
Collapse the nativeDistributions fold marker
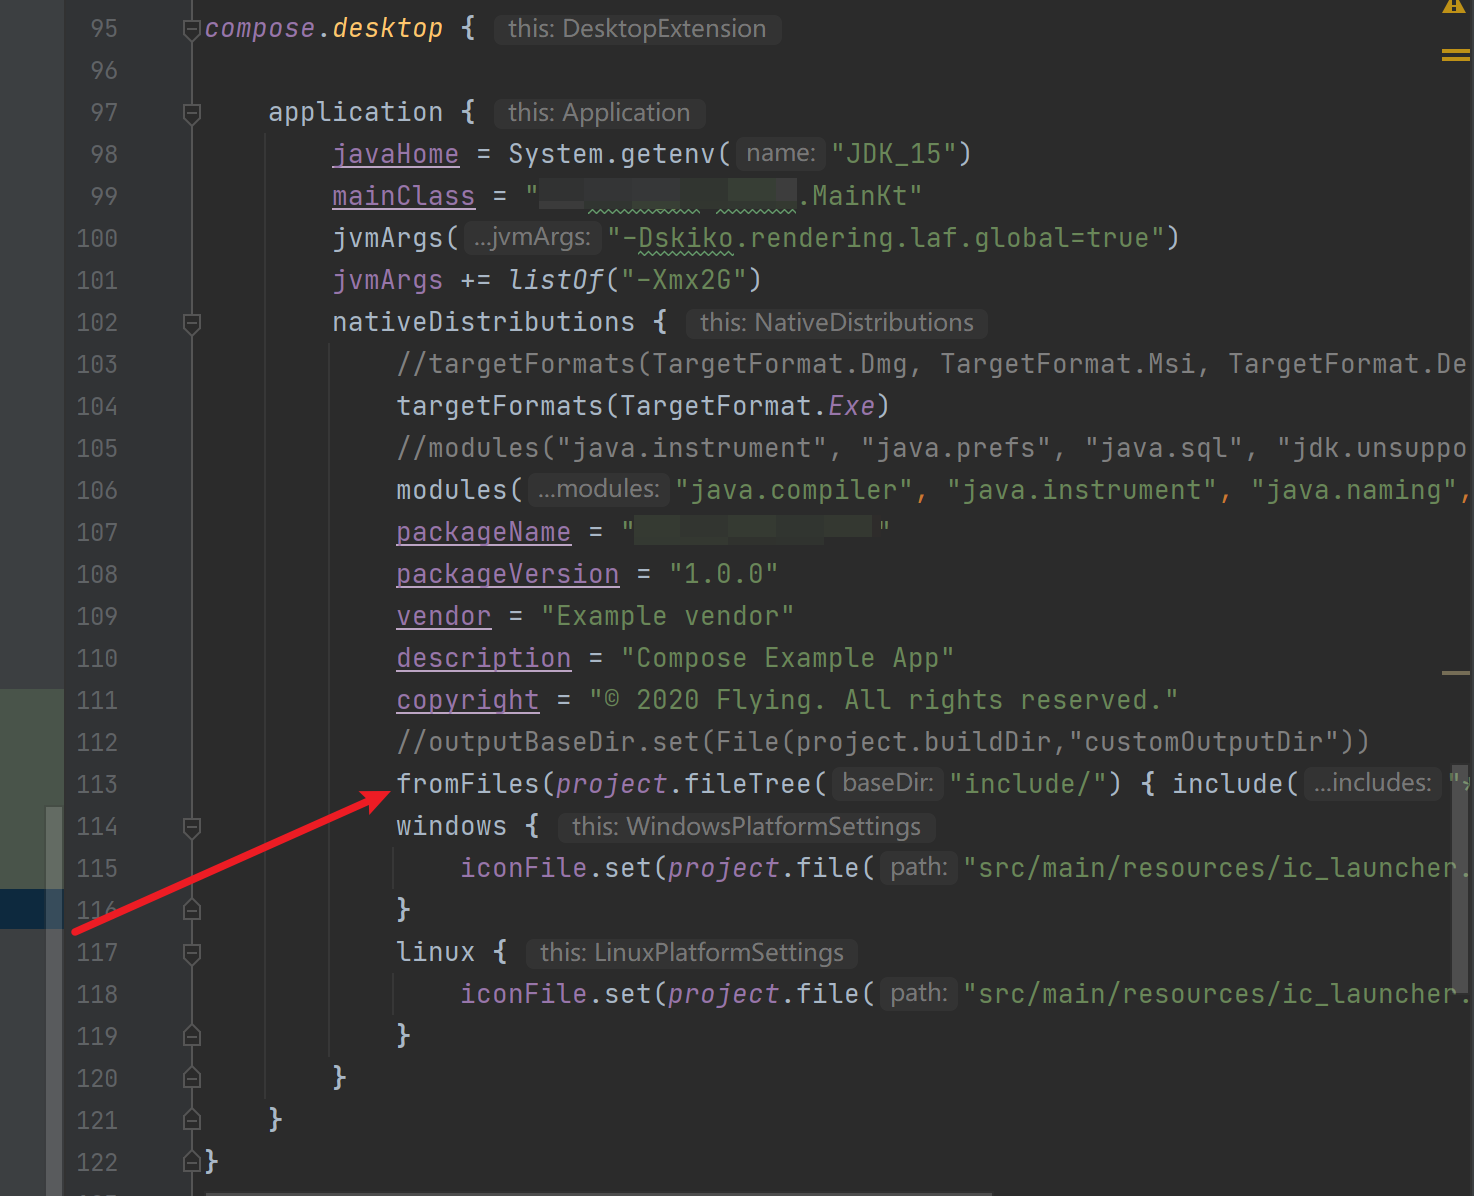(x=191, y=322)
